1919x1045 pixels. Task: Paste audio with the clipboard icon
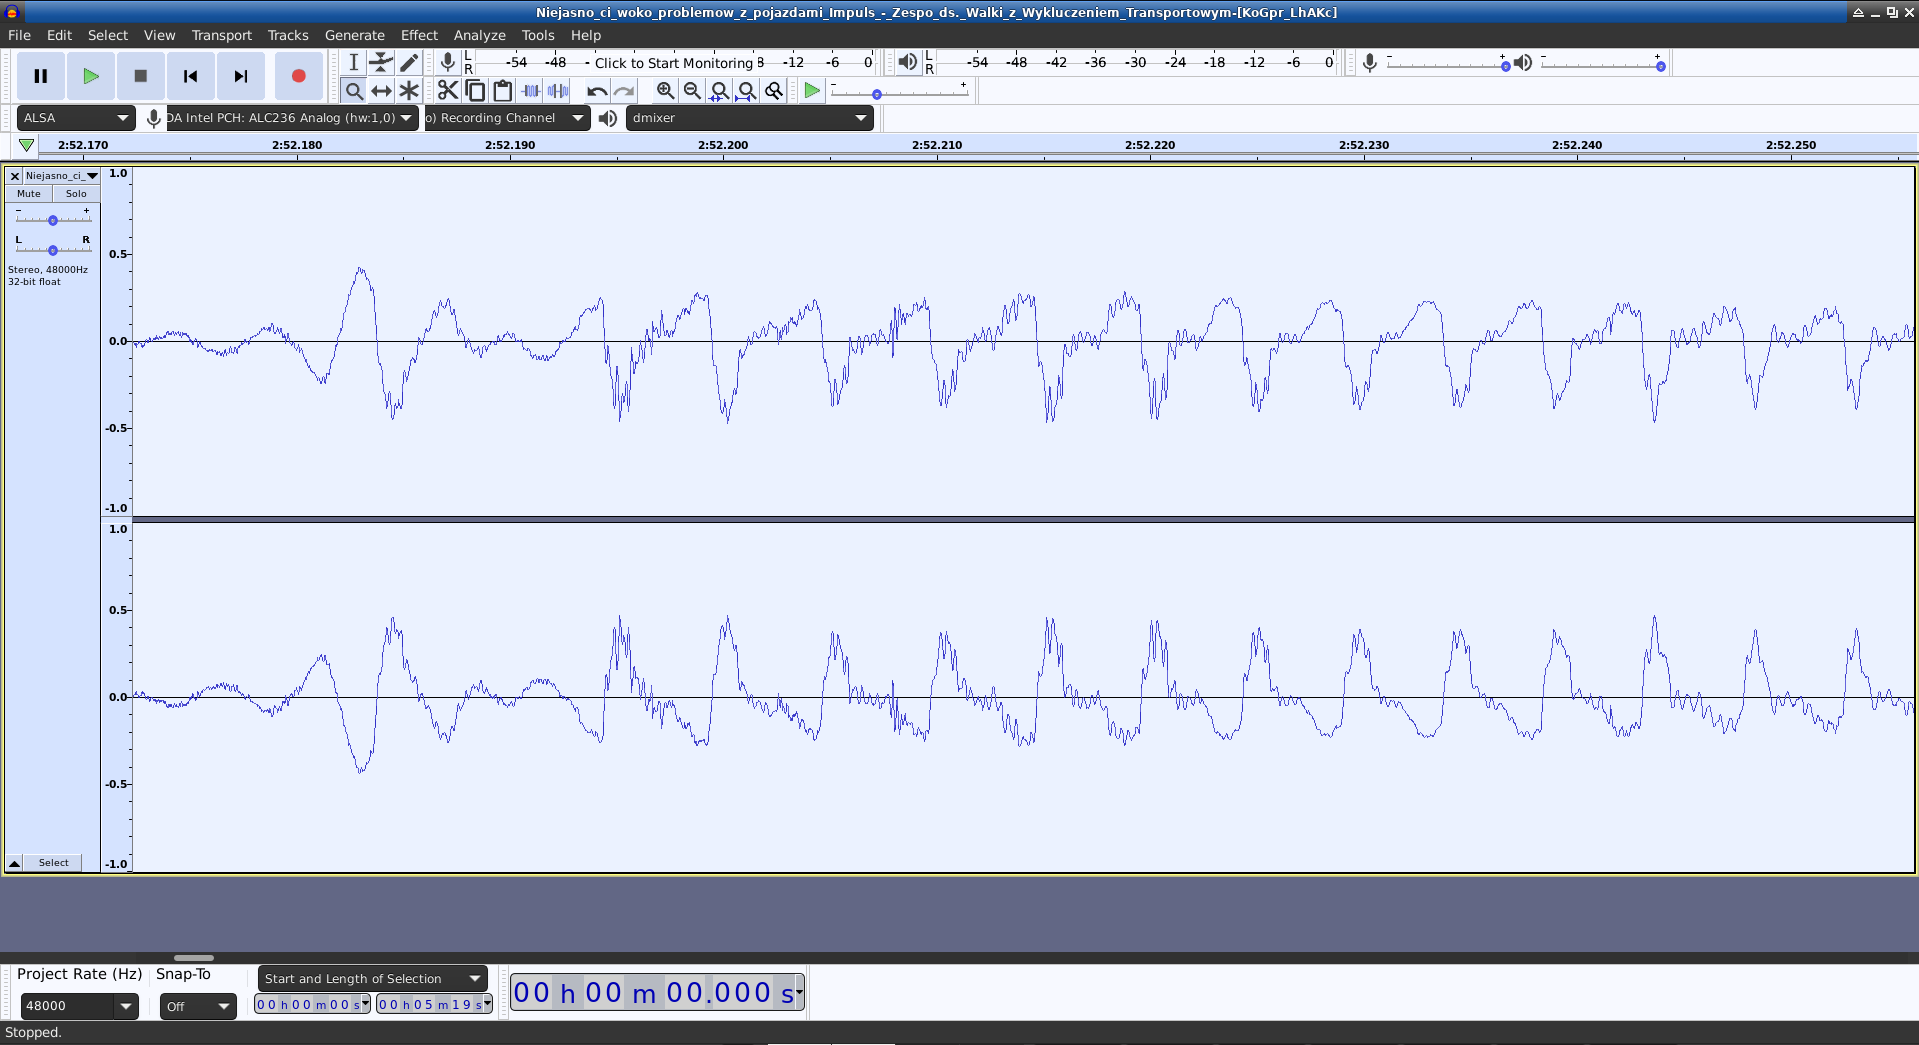pyautogui.click(x=503, y=91)
